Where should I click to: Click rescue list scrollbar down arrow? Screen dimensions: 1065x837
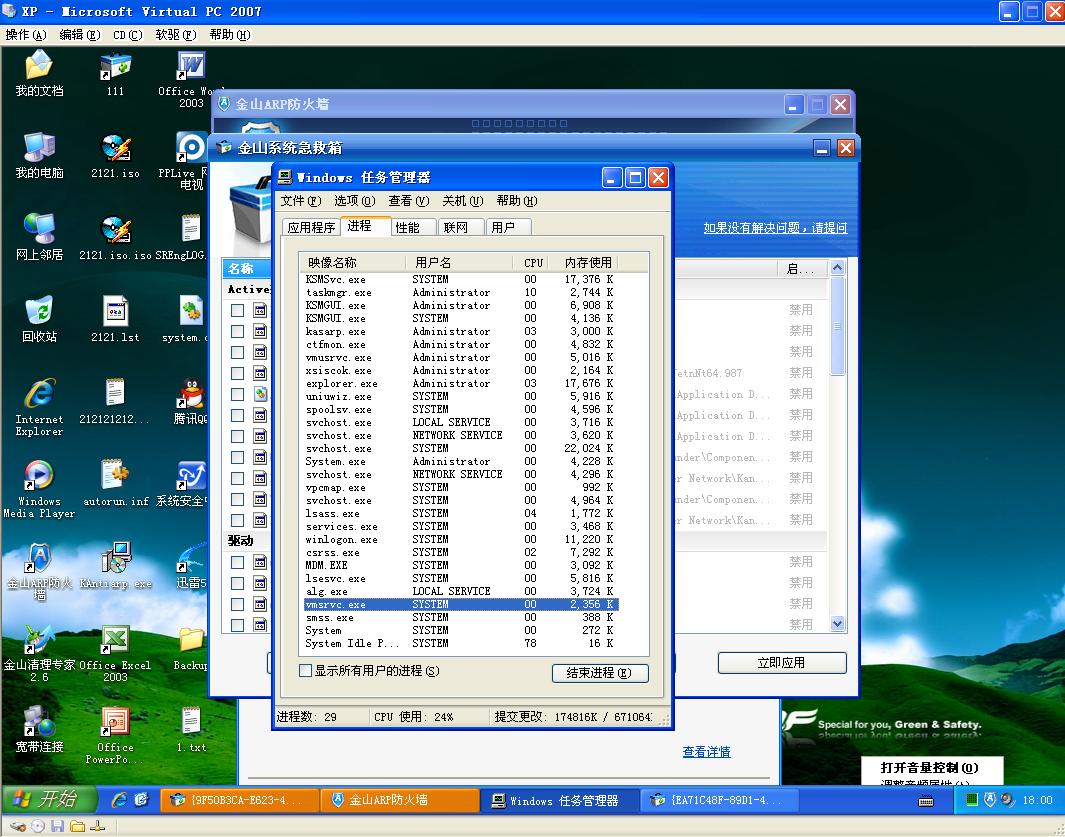(x=837, y=623)
